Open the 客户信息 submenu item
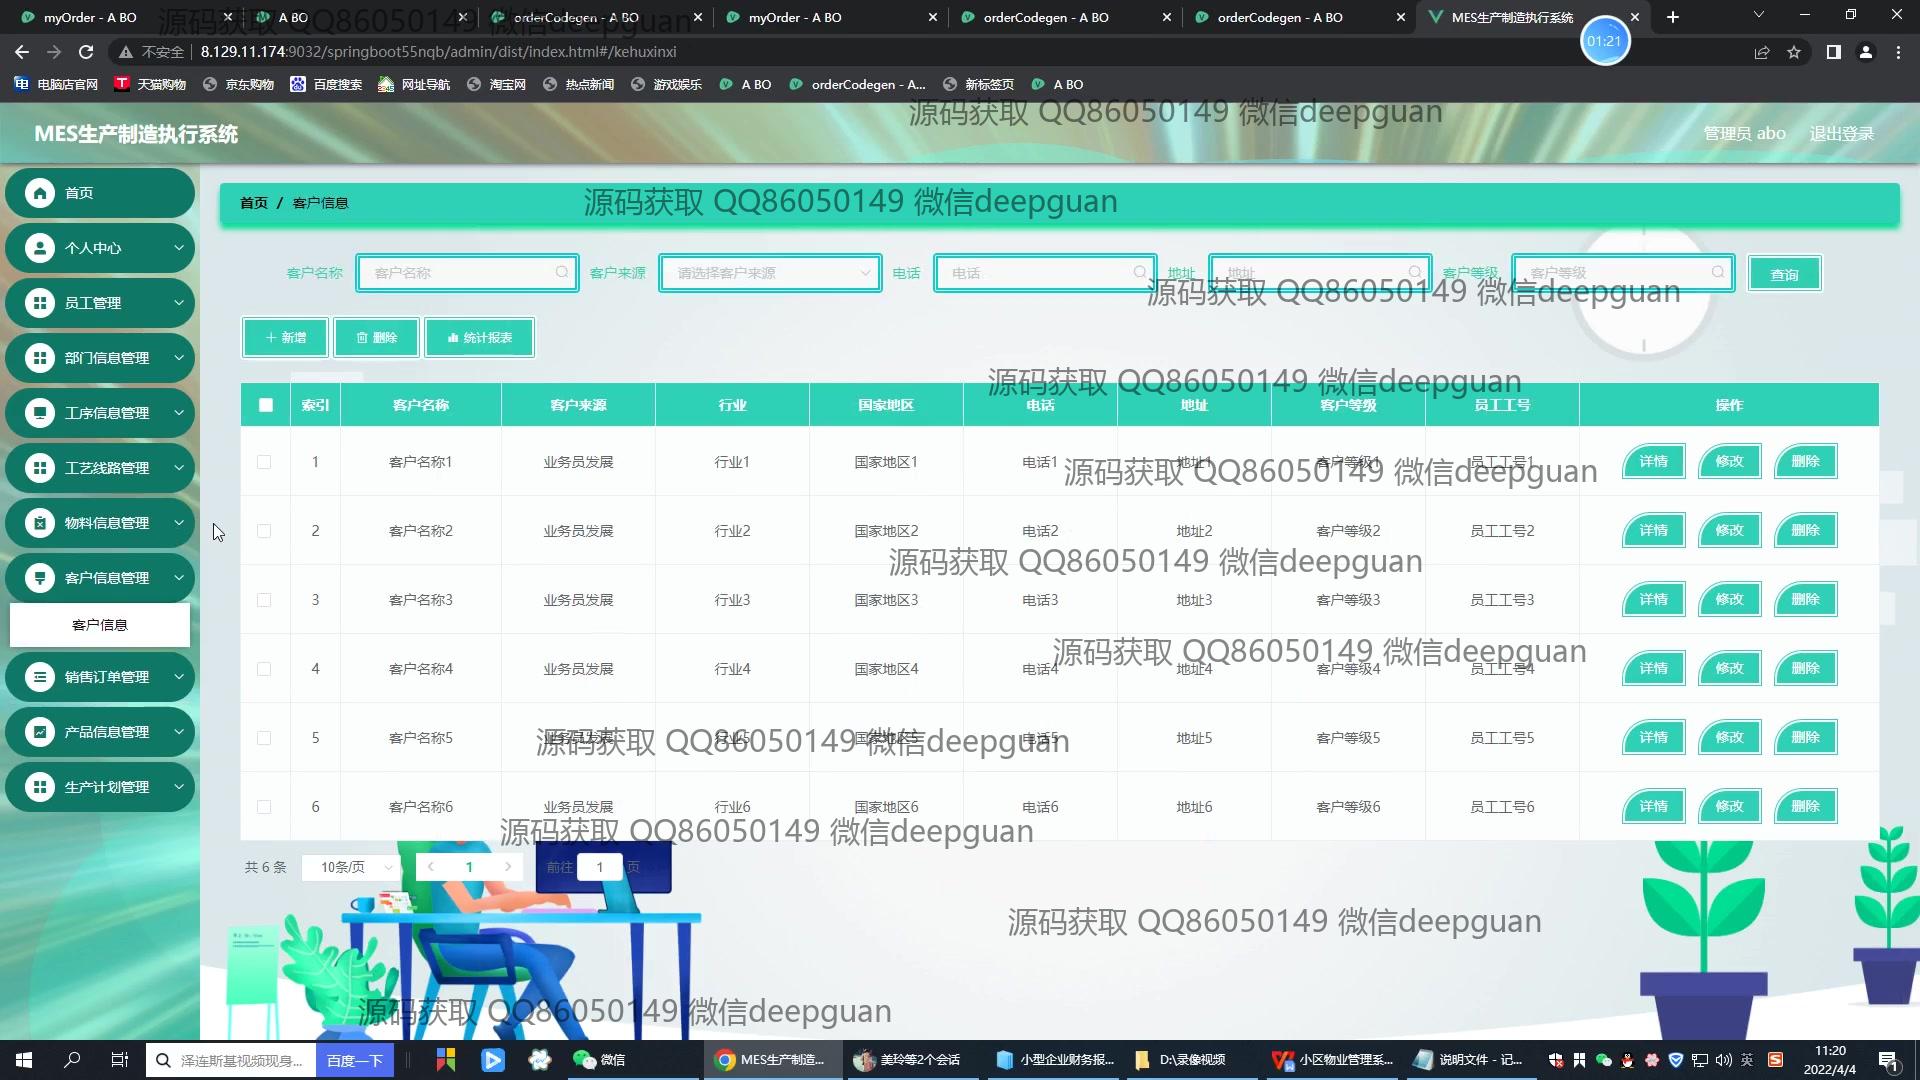1920x1080 pixels. point(100,624)
